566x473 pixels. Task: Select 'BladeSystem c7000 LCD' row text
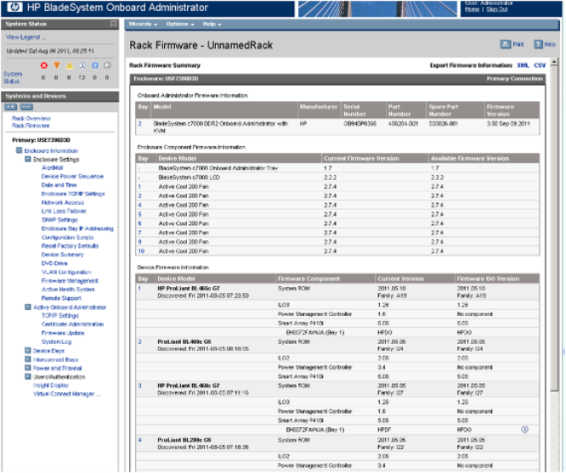click(x=189, y=177)
